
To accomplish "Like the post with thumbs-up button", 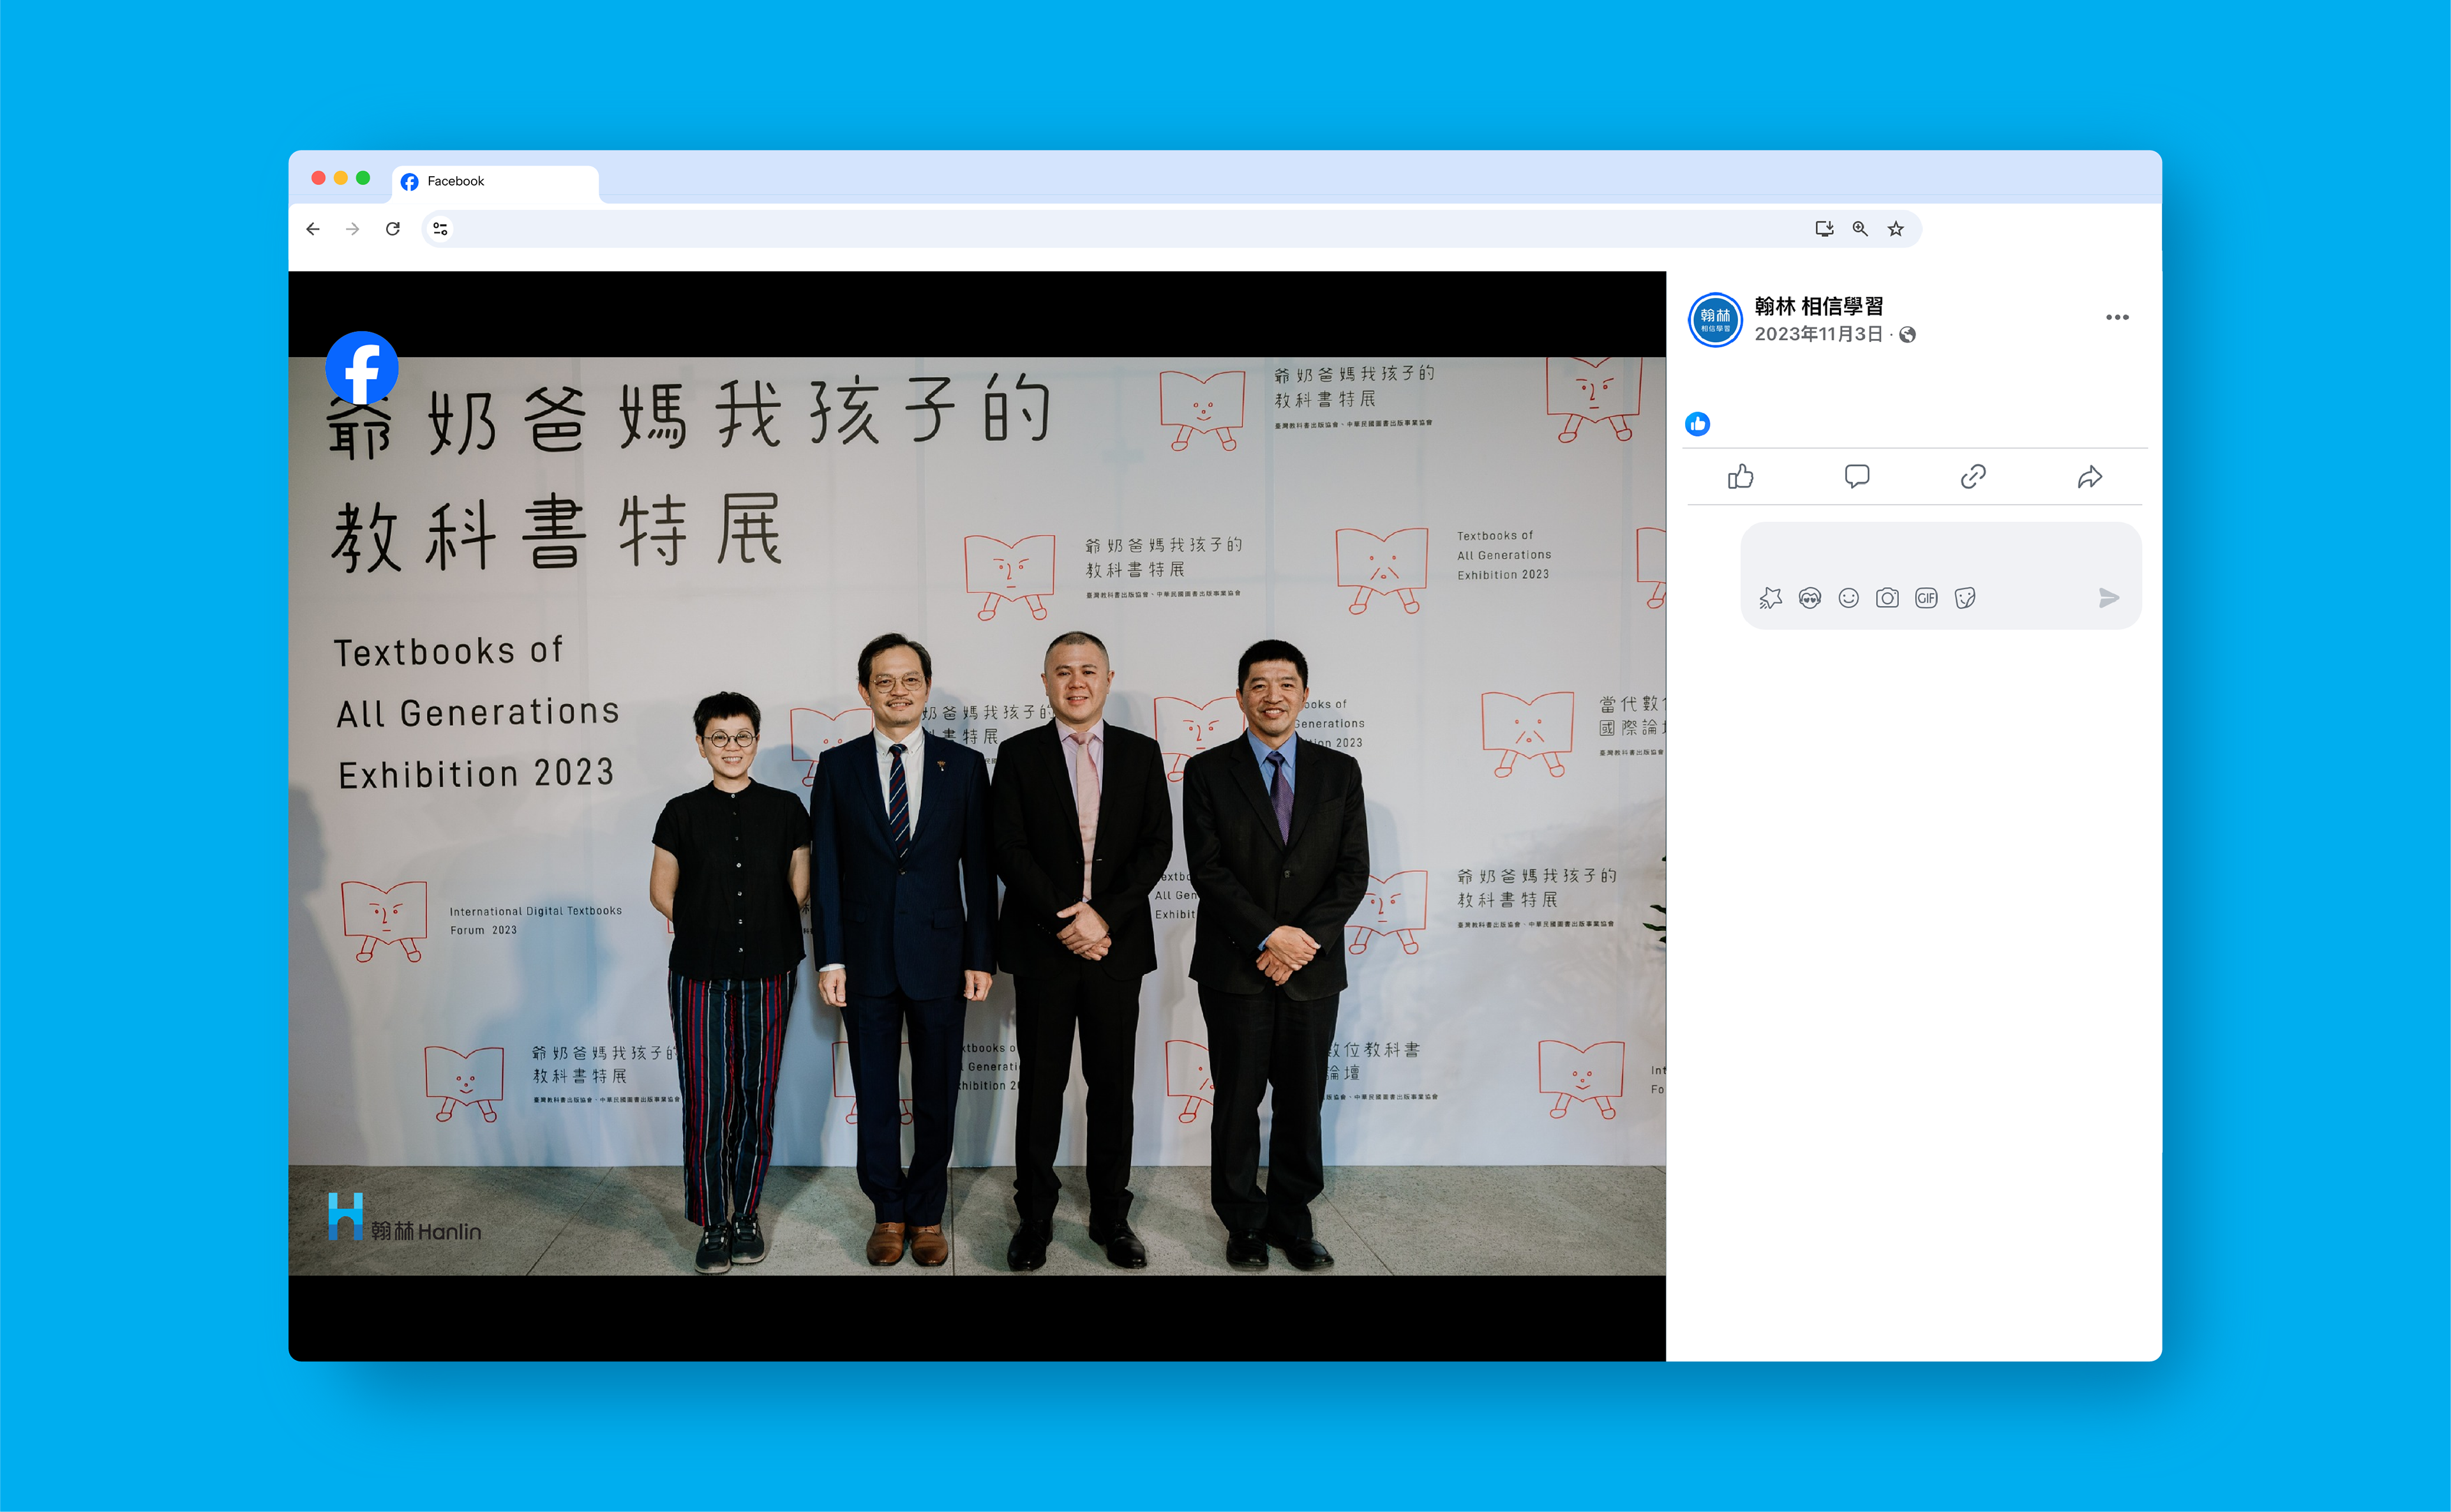I will click(x=1740, y=477).
